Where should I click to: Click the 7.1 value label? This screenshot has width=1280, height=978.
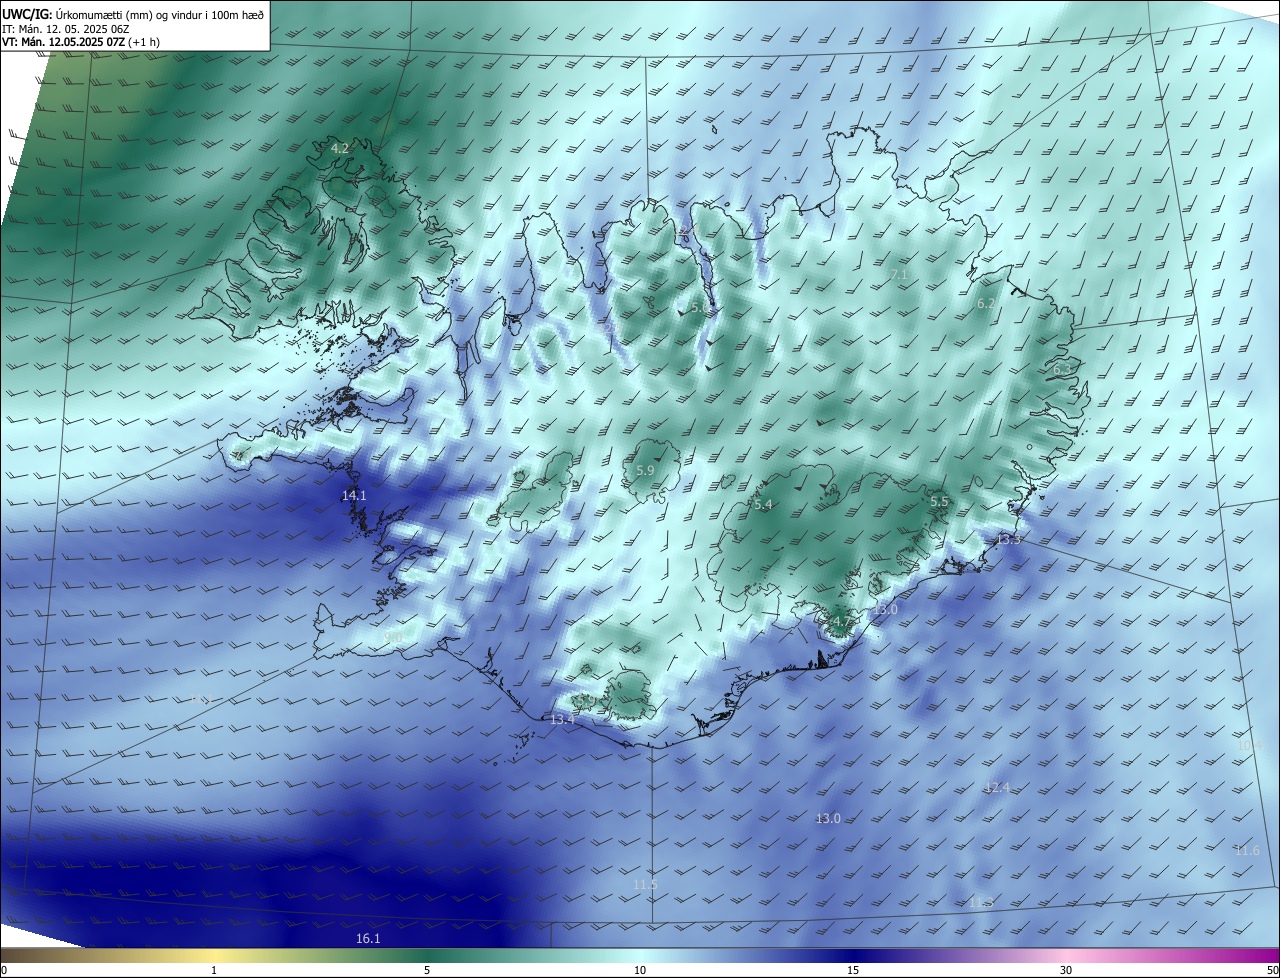coord(898,275)
